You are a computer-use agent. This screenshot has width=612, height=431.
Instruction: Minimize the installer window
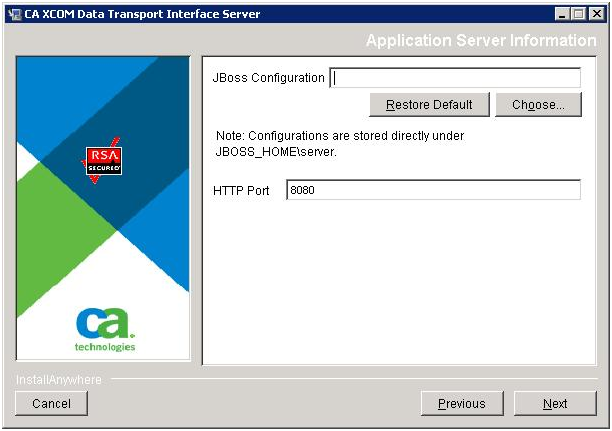[x=562, y=14]
